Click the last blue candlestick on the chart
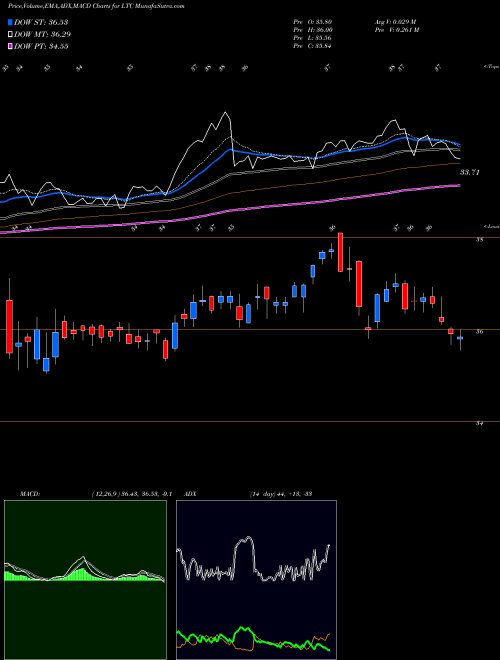This screenshot has width=500, height=660. pyautogui.click(x=460, y=338)
